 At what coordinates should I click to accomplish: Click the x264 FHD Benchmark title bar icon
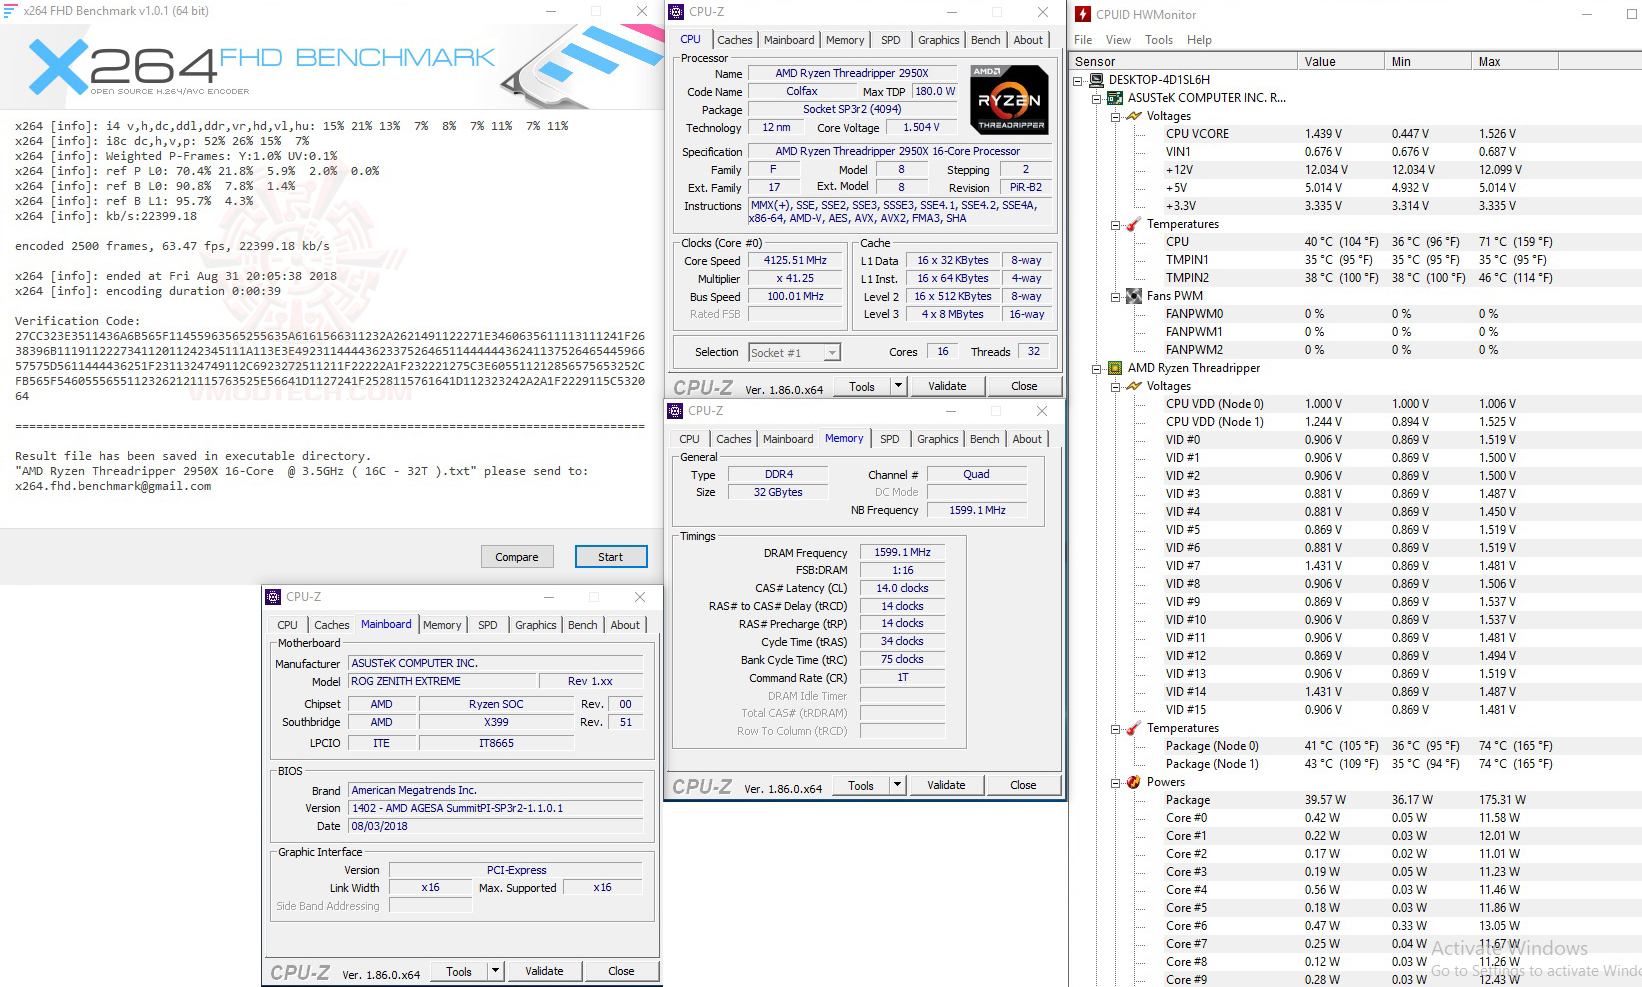[10, 11]
